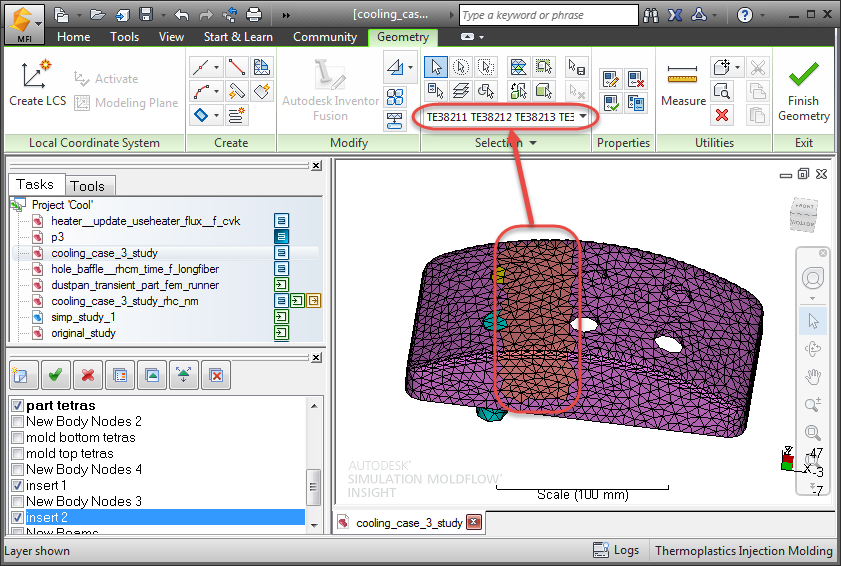The height and width of the screenshot is (566, 841).
Task: Click the edit properties pencil icon
Action: point(611,79)
